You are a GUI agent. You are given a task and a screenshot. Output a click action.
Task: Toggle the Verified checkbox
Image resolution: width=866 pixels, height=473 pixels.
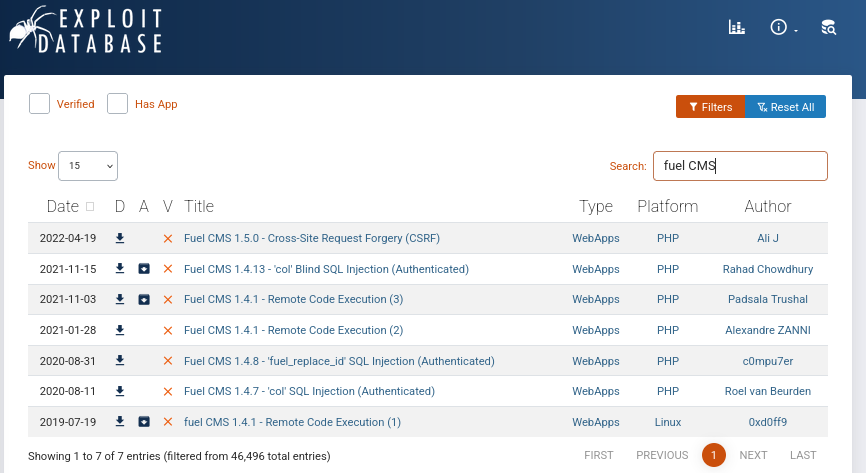(x=39, y=104)
